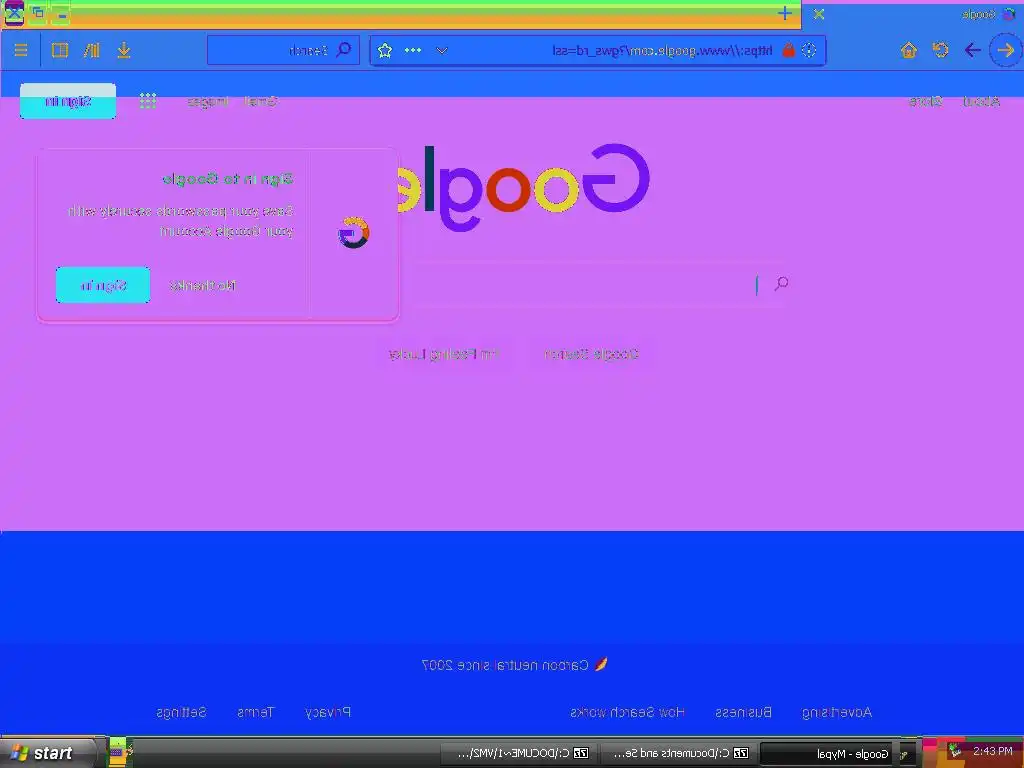1024x768 pixels.
Task: Close the Google tab
Action: tap(819, 14)
